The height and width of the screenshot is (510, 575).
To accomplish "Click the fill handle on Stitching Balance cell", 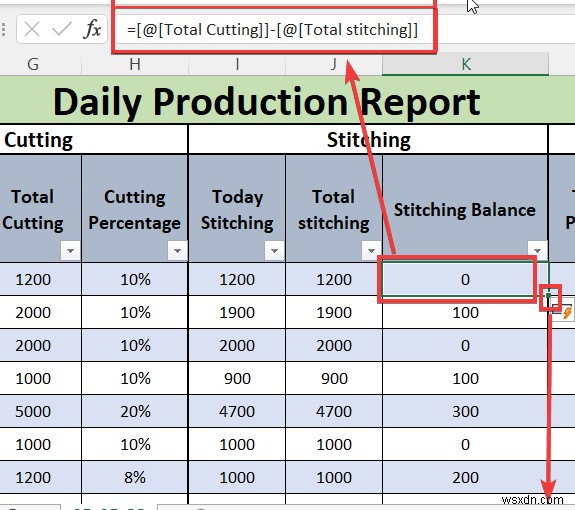I will (549, 295).
